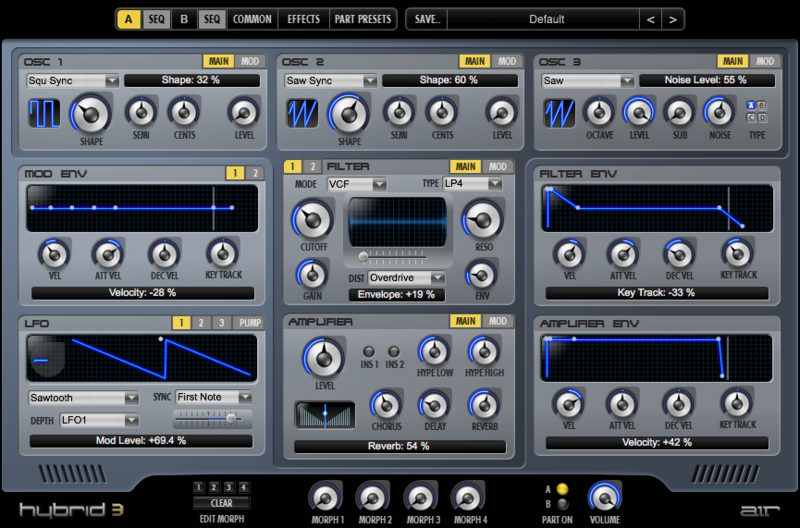Click the master Volume knob
The width and height of the screenshot is (800, 528).
[604, 495]
